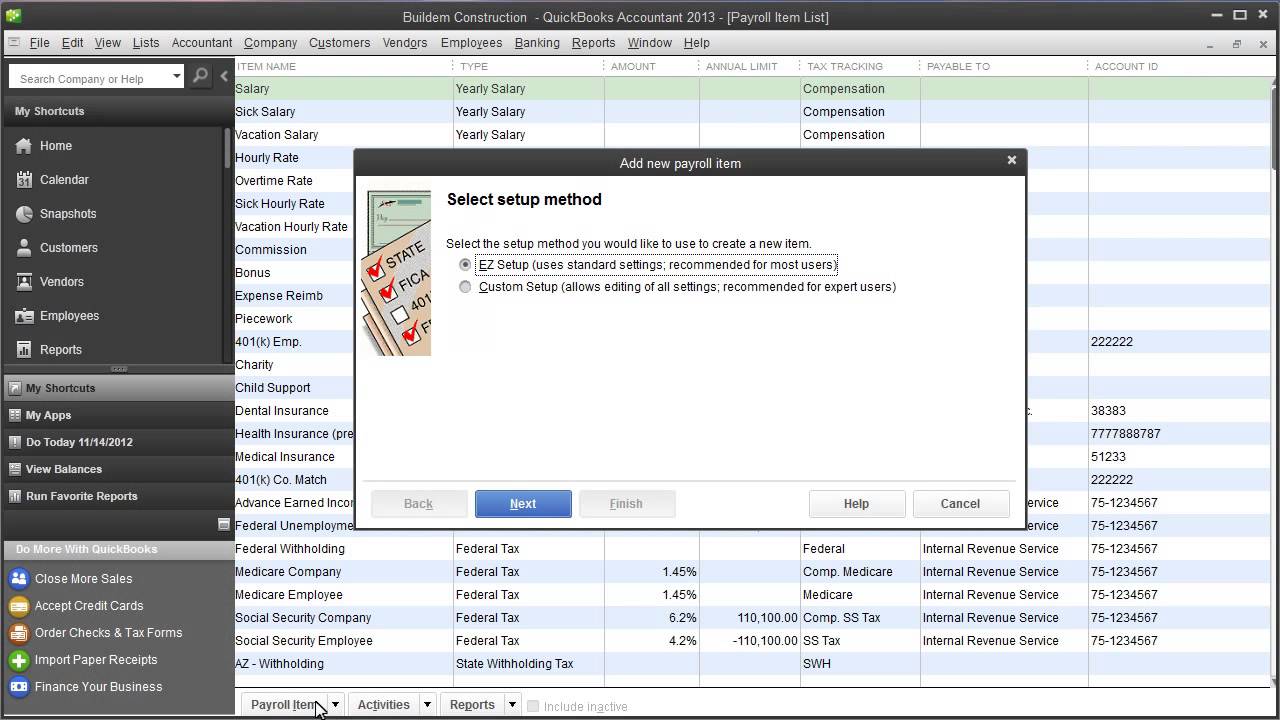Toggle the Include inactive checkbox
1280x720 pixels.
[533, 706]
